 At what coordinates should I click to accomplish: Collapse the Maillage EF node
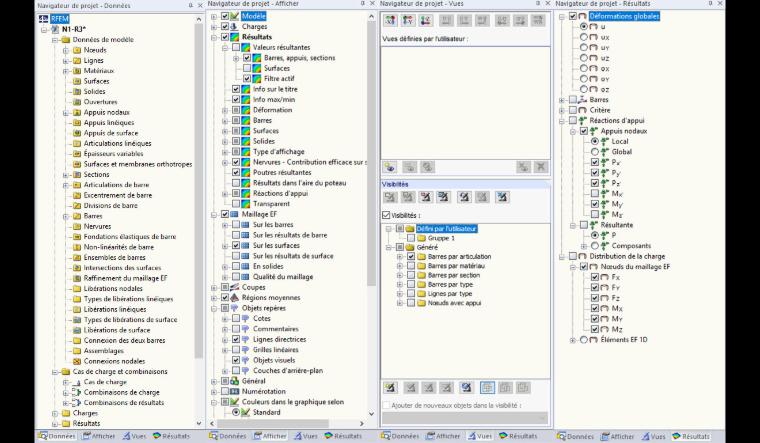point(214,214)
